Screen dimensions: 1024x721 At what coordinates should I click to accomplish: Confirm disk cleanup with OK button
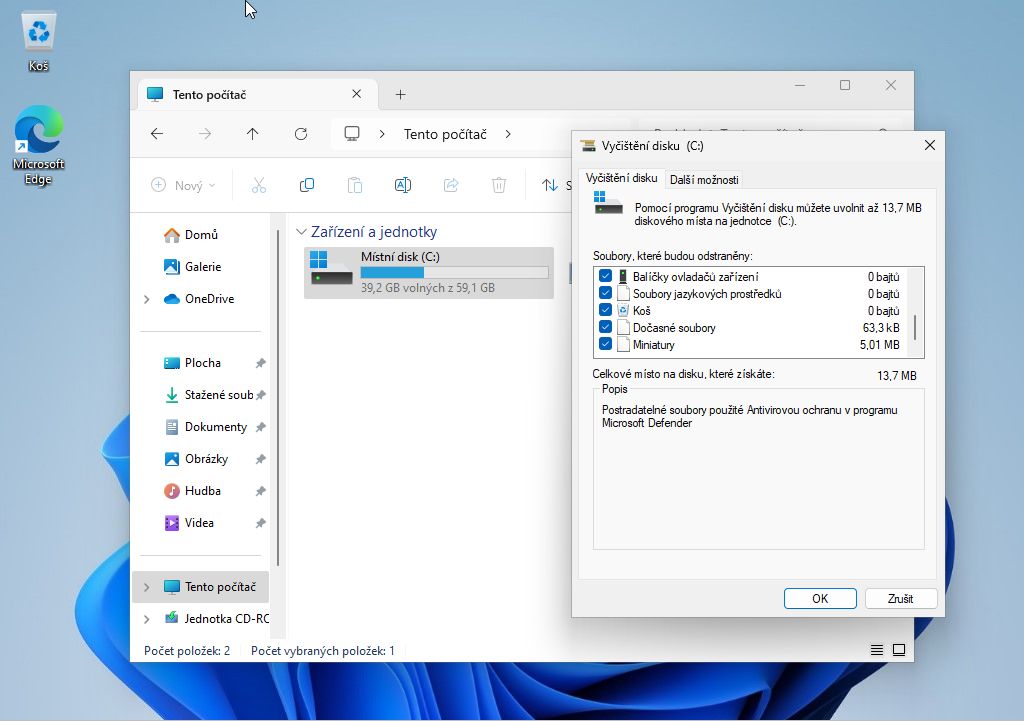(820, 598)
